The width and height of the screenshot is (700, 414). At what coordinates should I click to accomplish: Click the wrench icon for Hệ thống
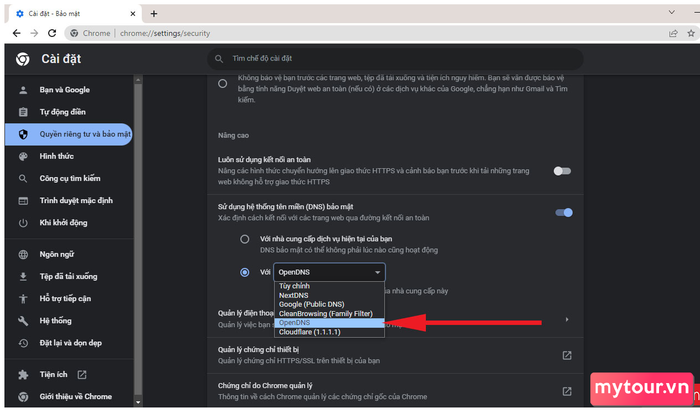pyautogui.click(x=23, y=321)
